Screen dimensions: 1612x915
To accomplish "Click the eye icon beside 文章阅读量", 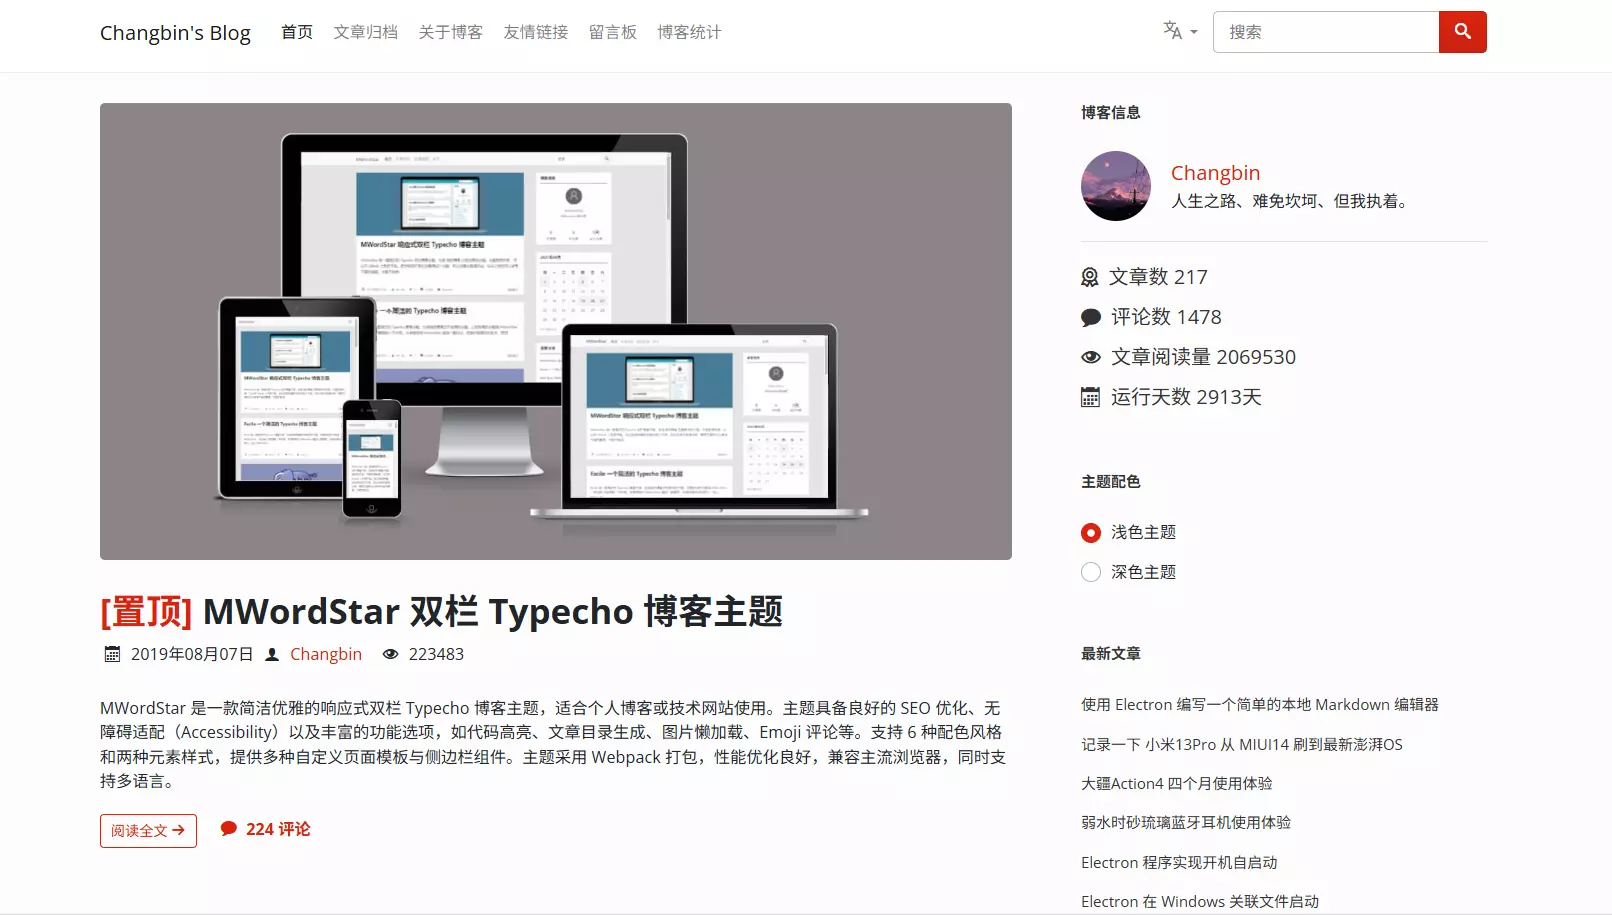I will [x=1090, y=357].
